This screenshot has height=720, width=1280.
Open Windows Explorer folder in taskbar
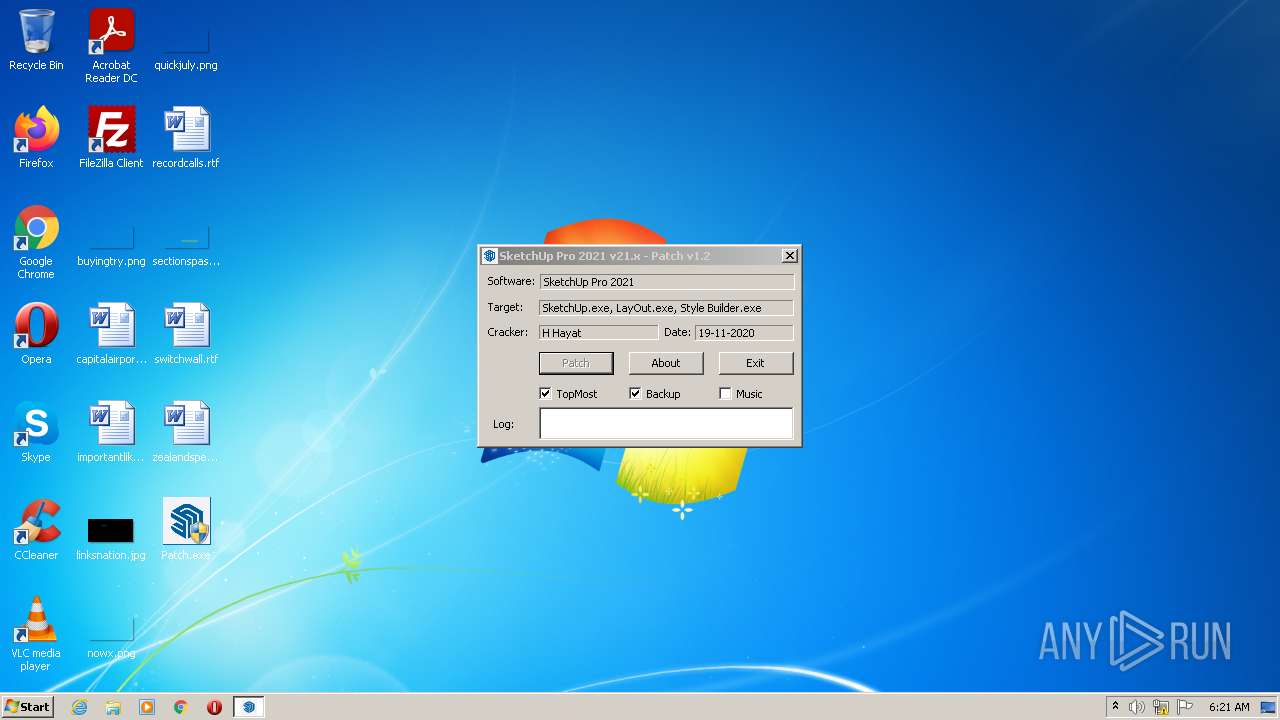[113, 707]
